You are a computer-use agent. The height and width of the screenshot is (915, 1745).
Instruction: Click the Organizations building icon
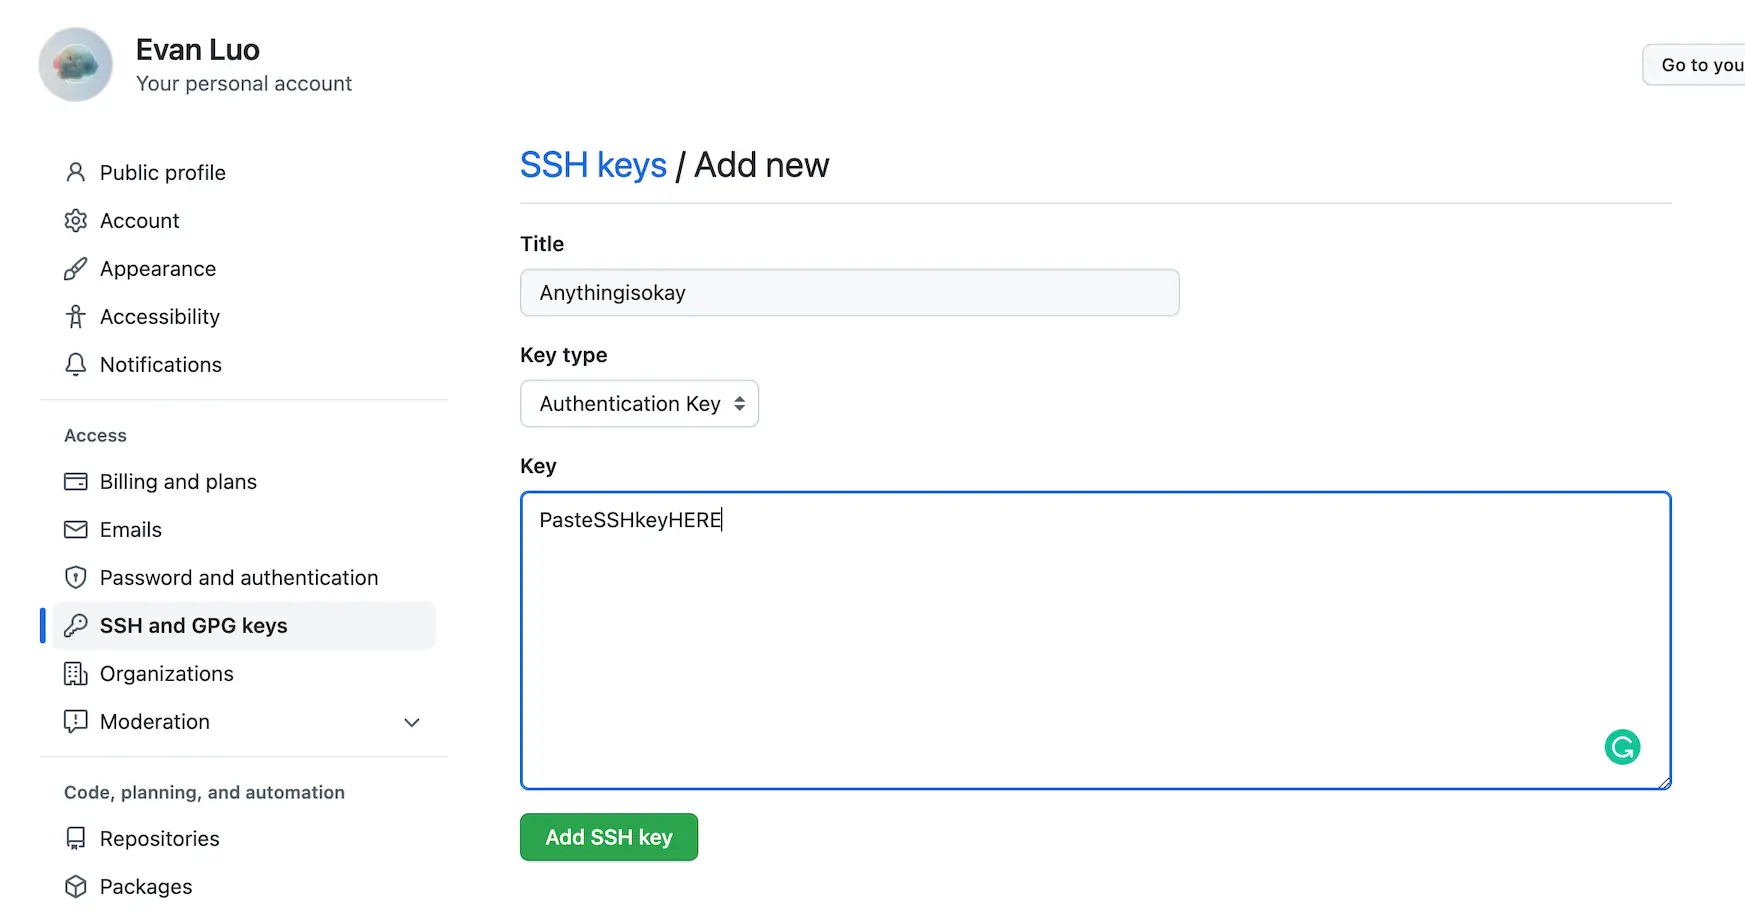tap(76, 673)
